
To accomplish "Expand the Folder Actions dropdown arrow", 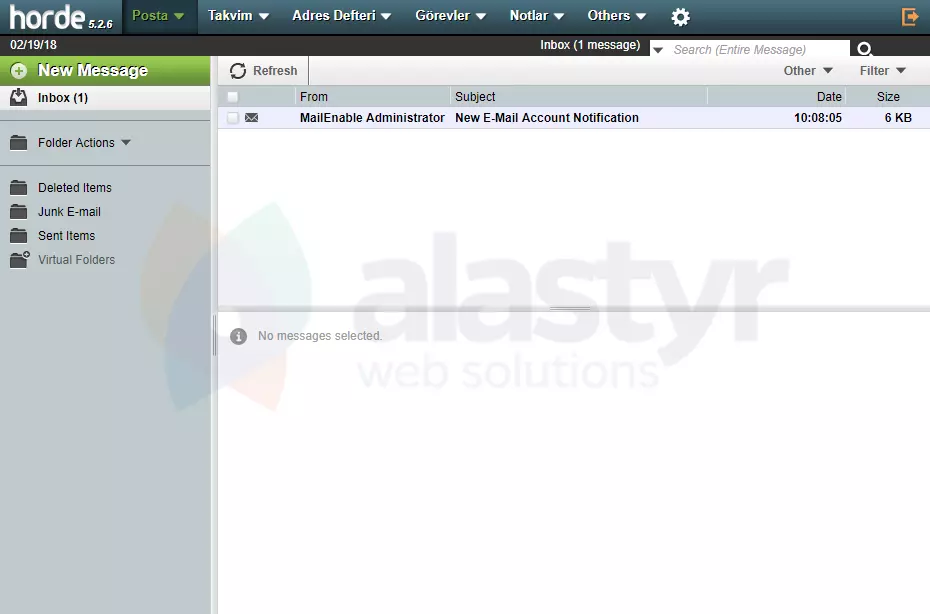I will [126, 142].
